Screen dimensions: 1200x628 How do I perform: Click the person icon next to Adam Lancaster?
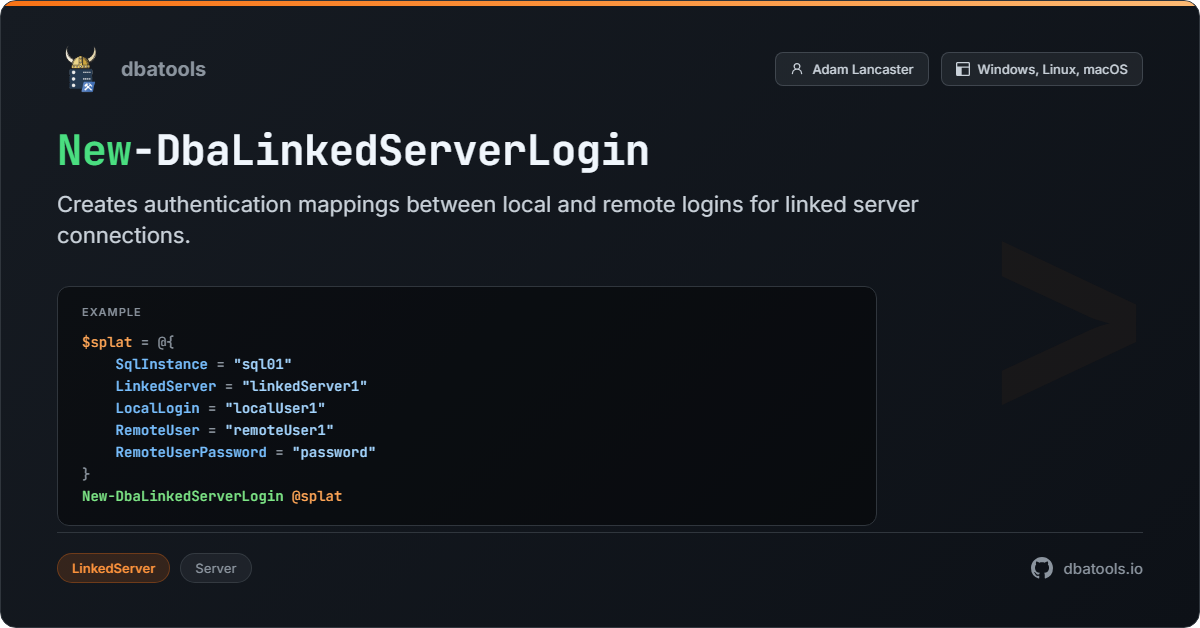click(797, 69)
